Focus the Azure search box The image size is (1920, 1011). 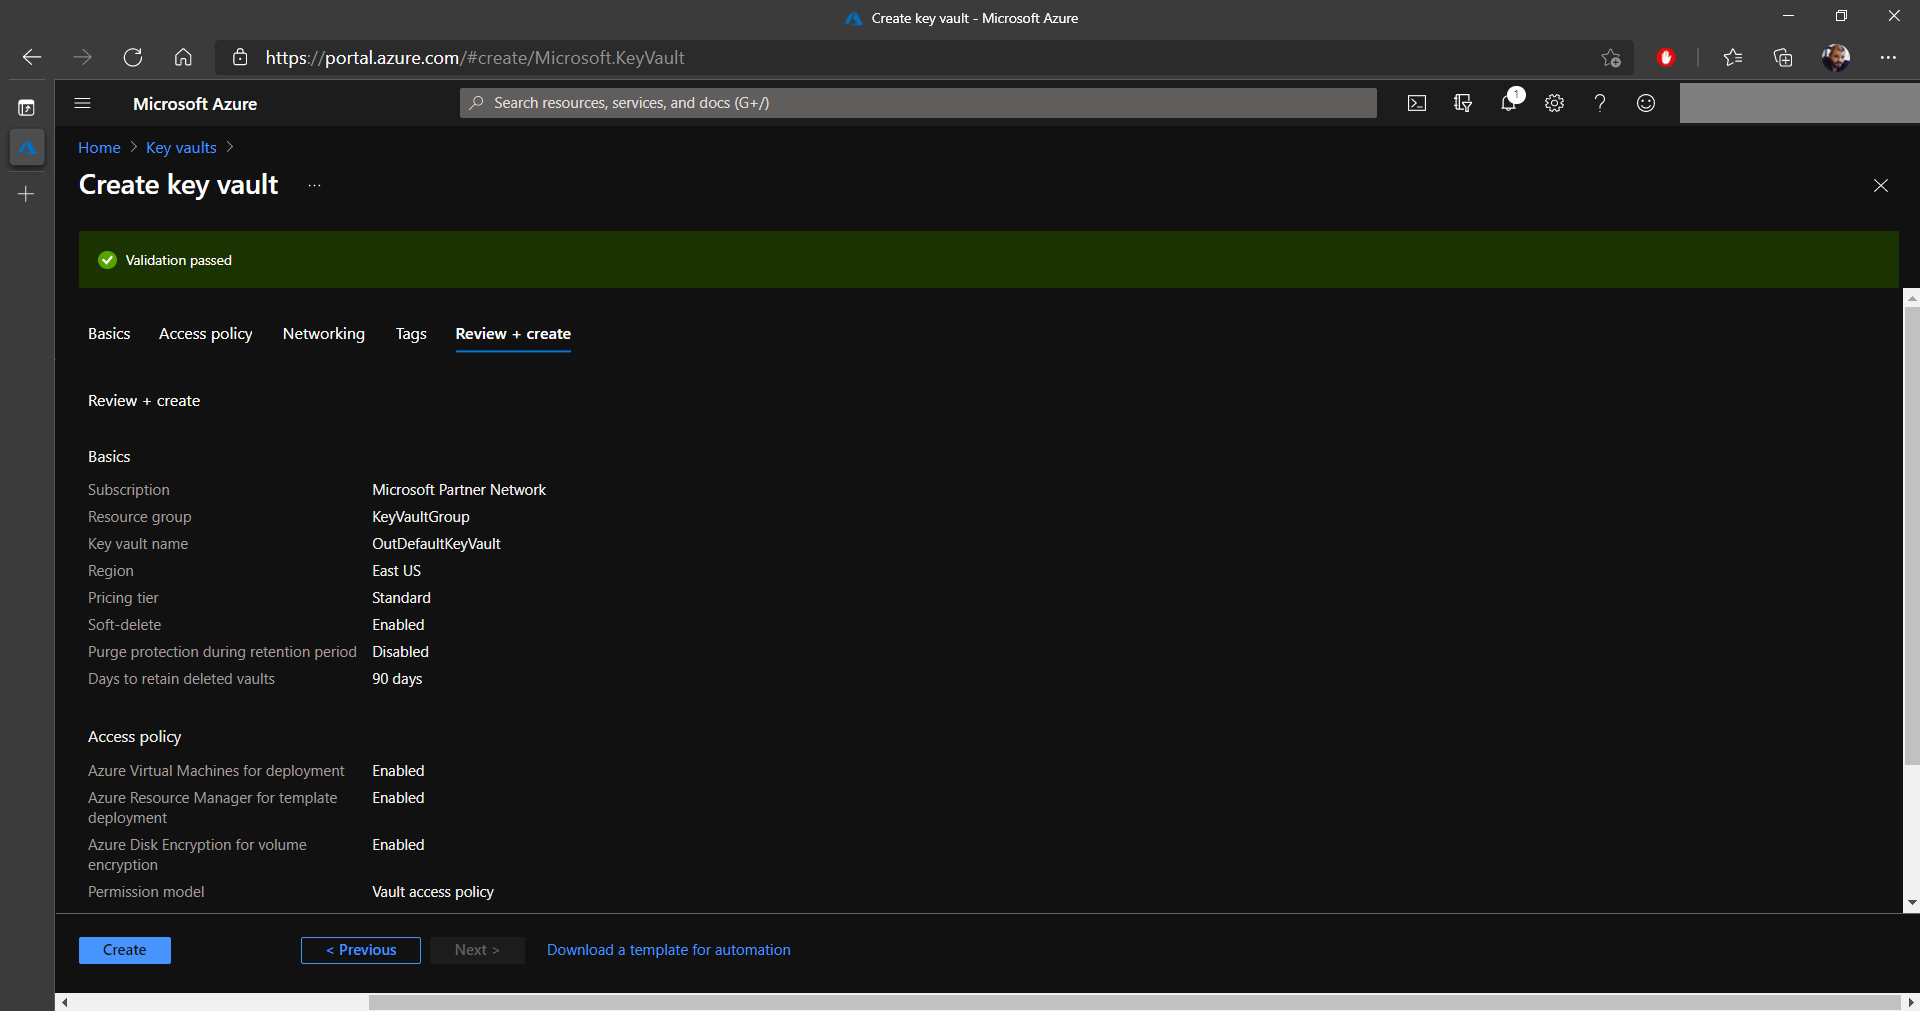tap(918, 103)
